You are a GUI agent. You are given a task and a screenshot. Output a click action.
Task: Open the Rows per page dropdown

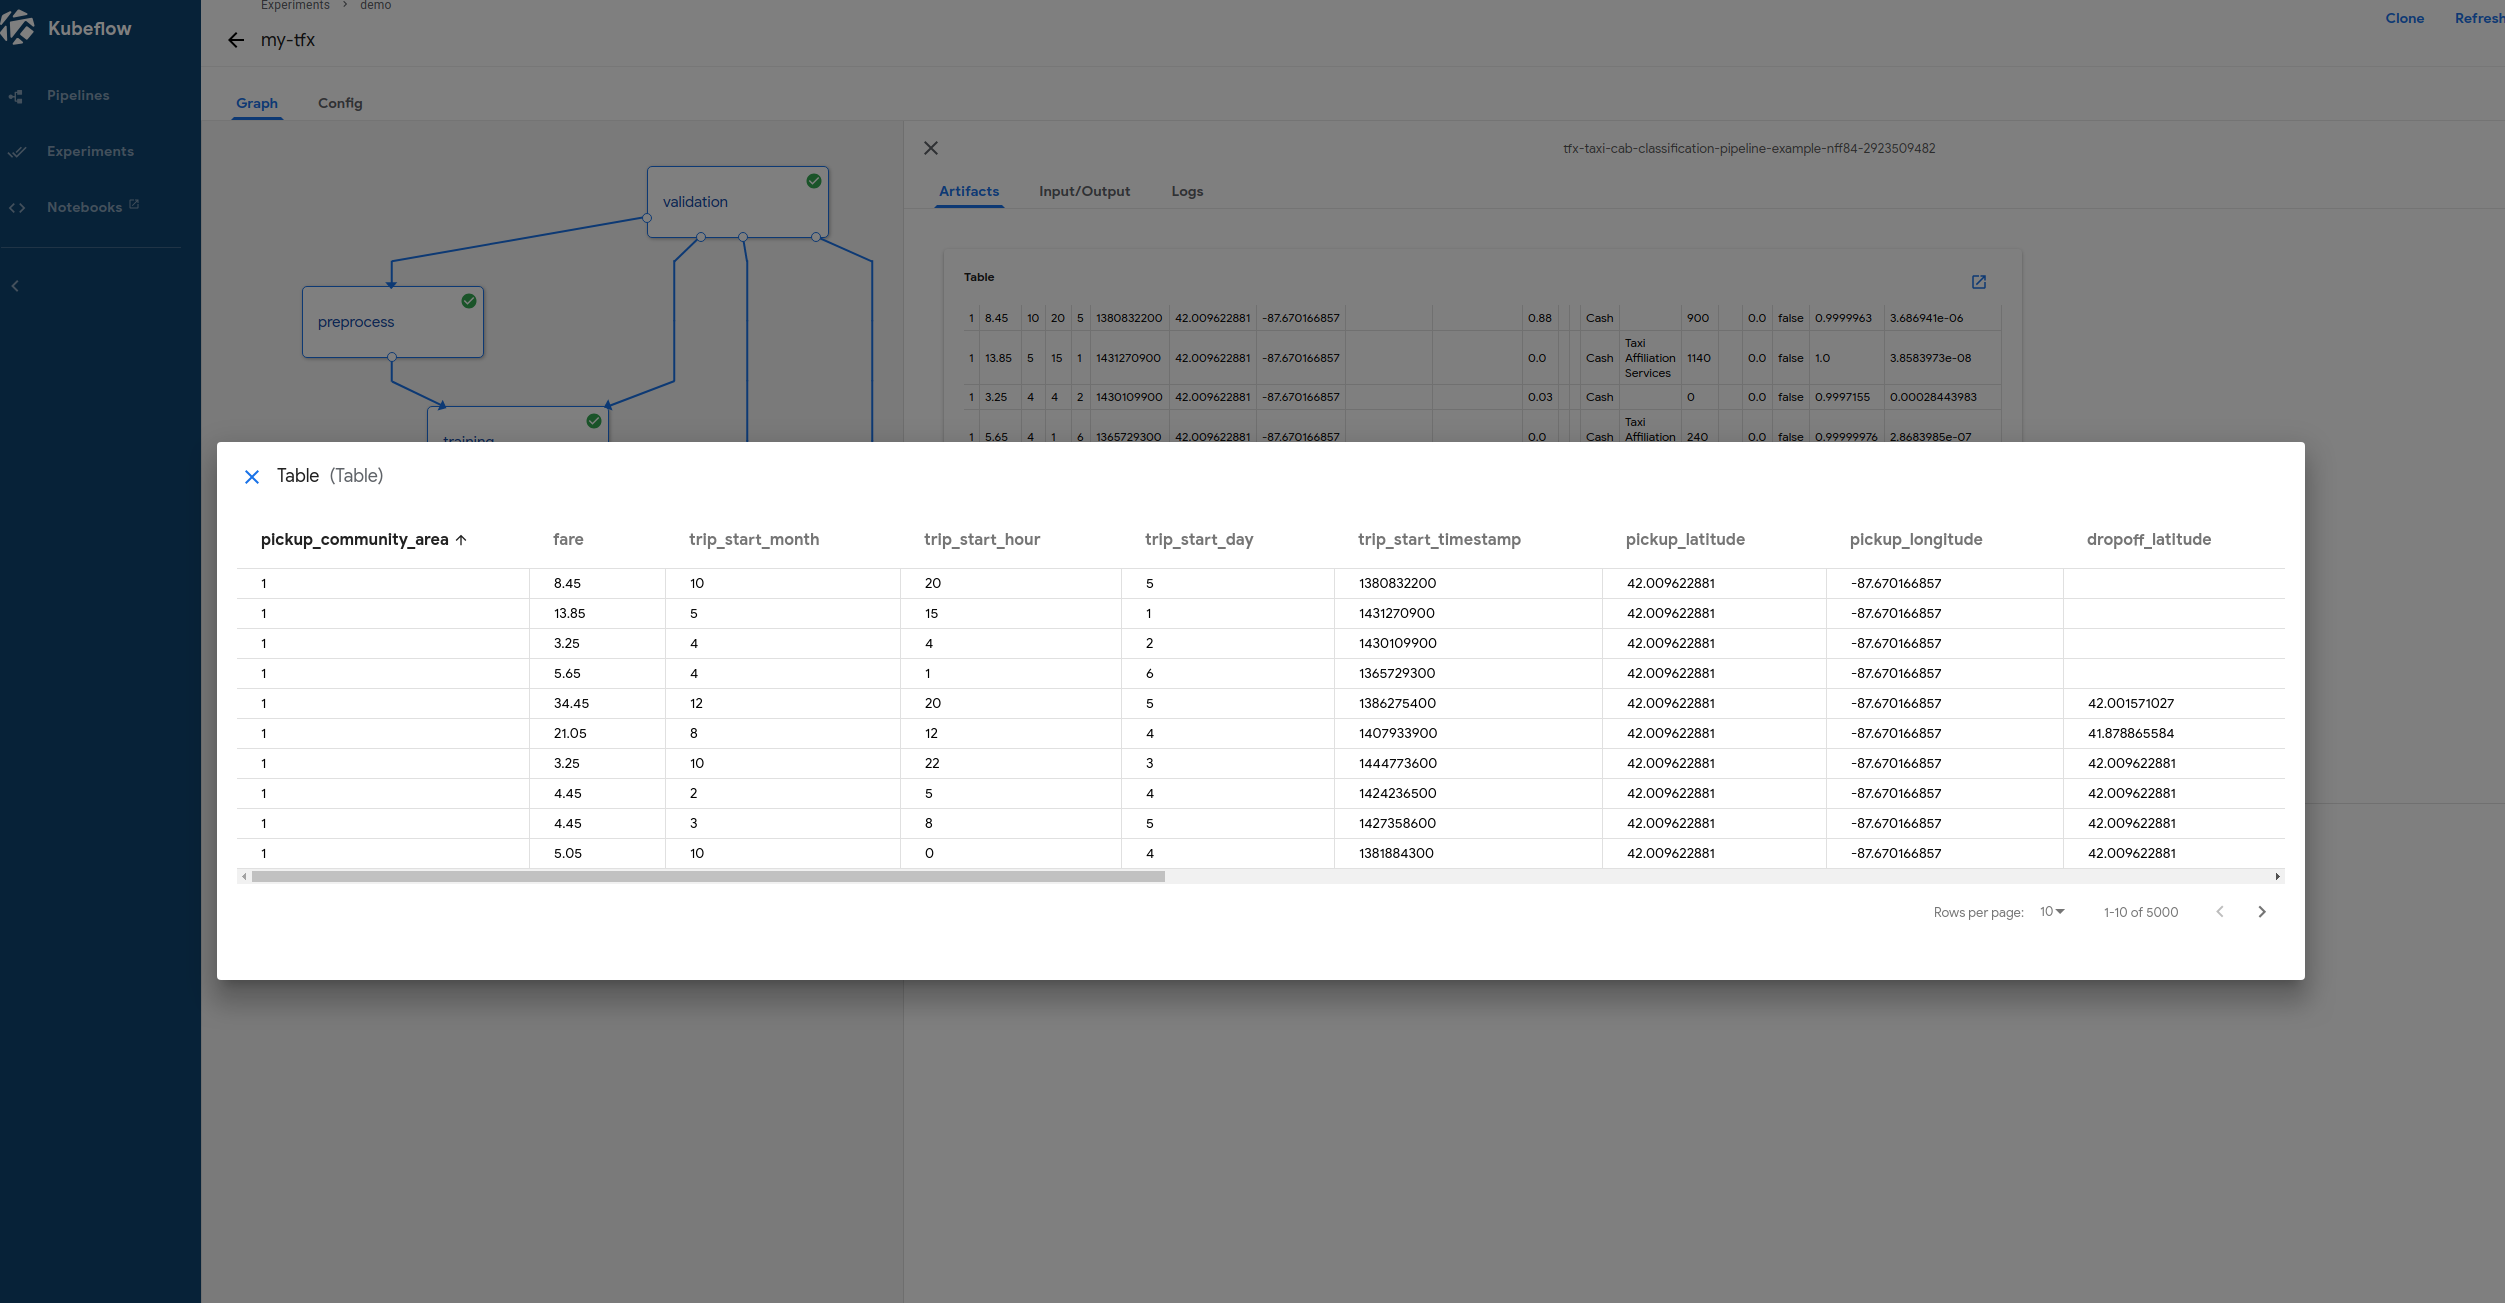point(2050,912)
